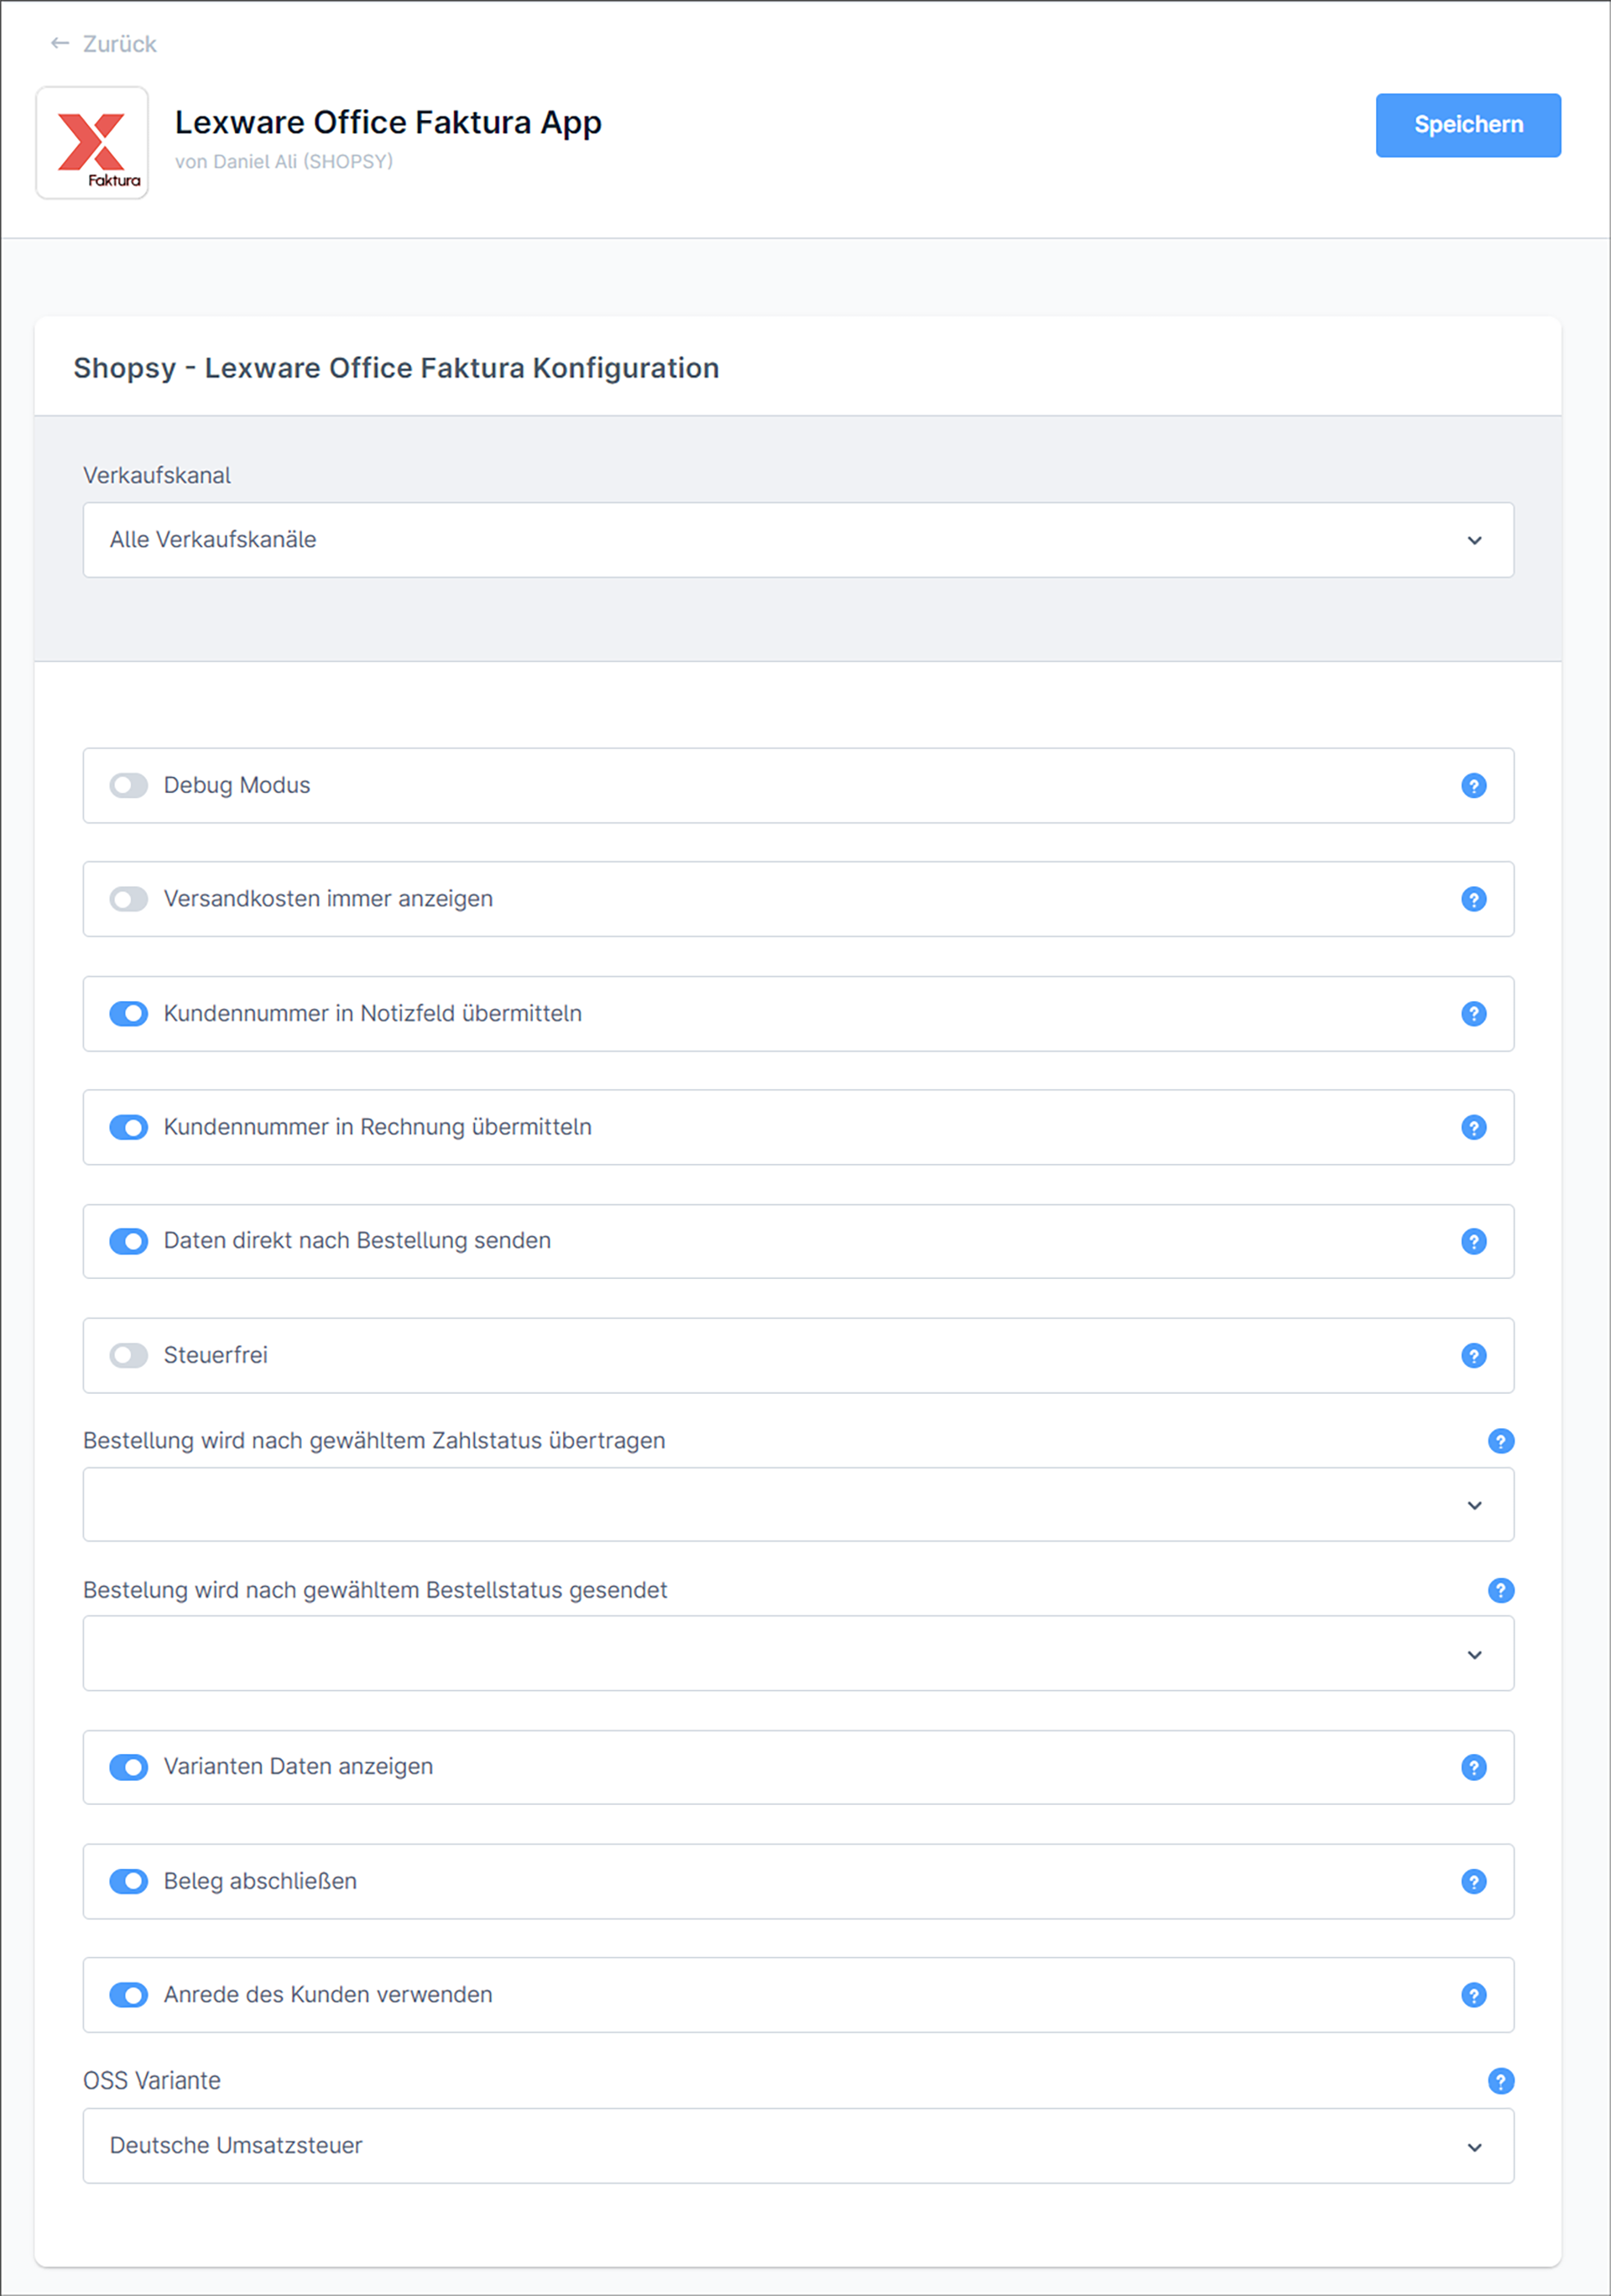Click the OSS Variante label
This screenshot has height=2296, width=1611.
(x=152, y=2081)
